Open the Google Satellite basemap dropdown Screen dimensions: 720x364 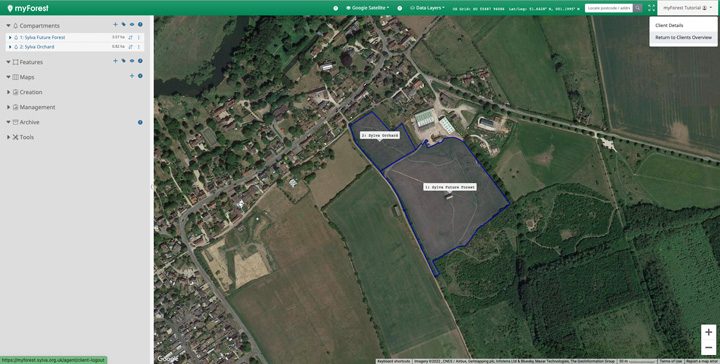coord(368,8)
